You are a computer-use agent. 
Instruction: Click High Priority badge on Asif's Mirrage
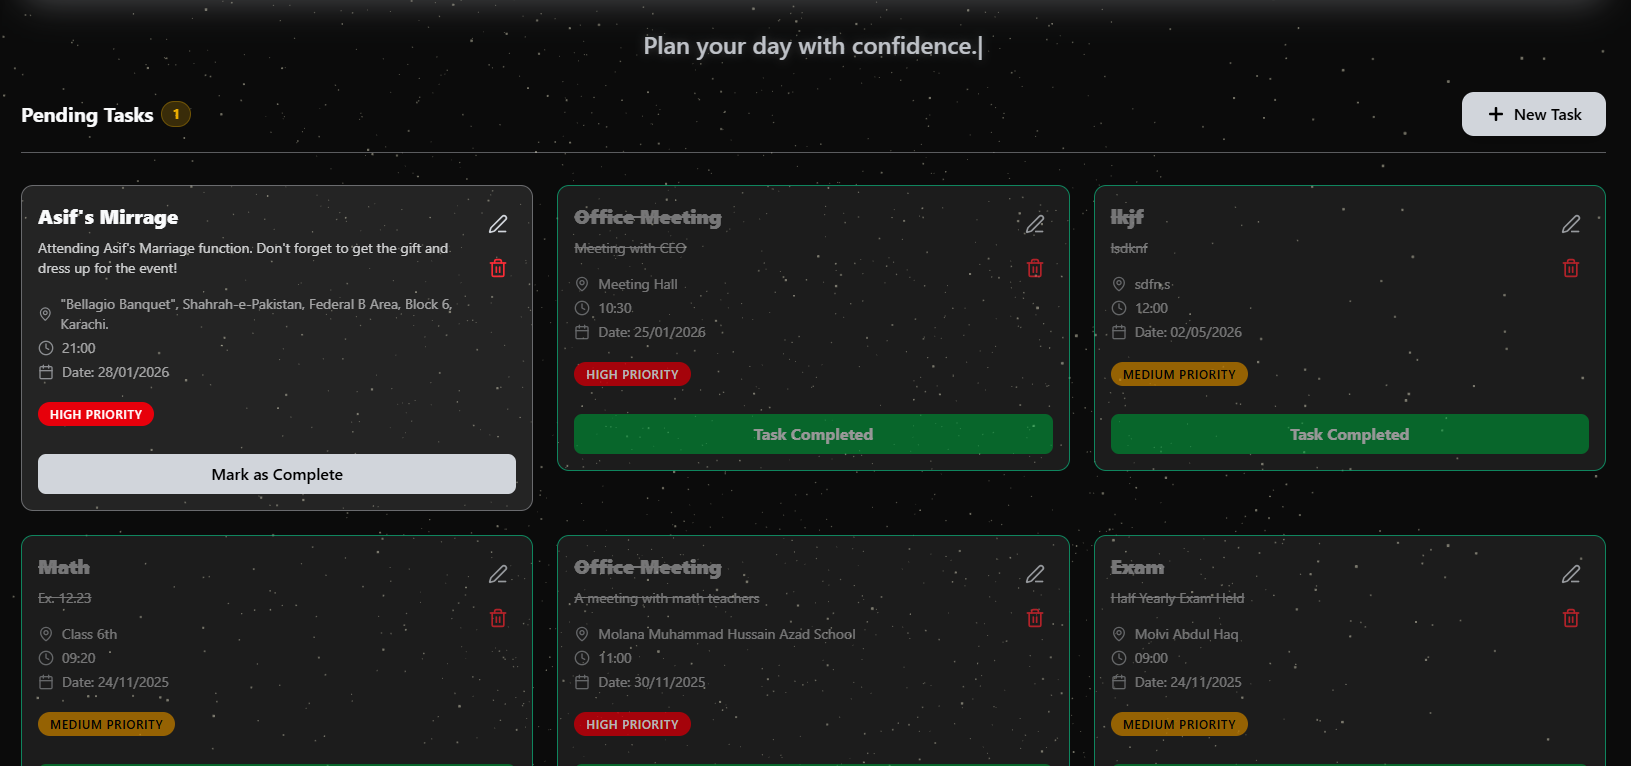pos(96,414)
